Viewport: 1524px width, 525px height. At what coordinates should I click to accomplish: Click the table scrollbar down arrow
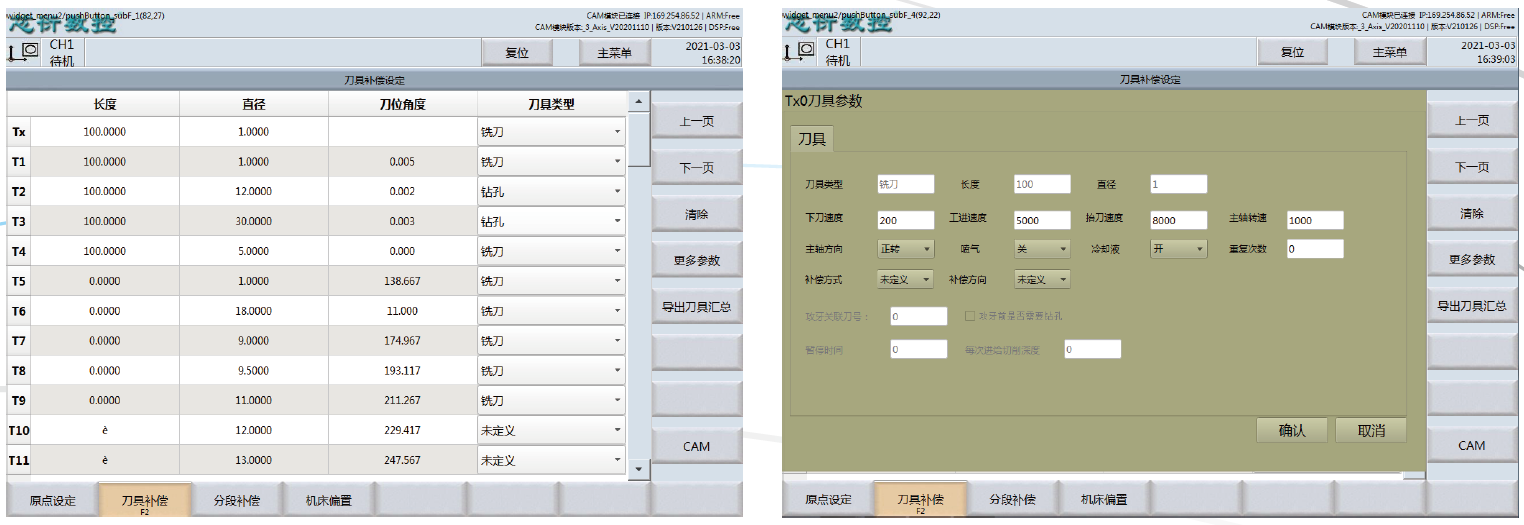637,467
